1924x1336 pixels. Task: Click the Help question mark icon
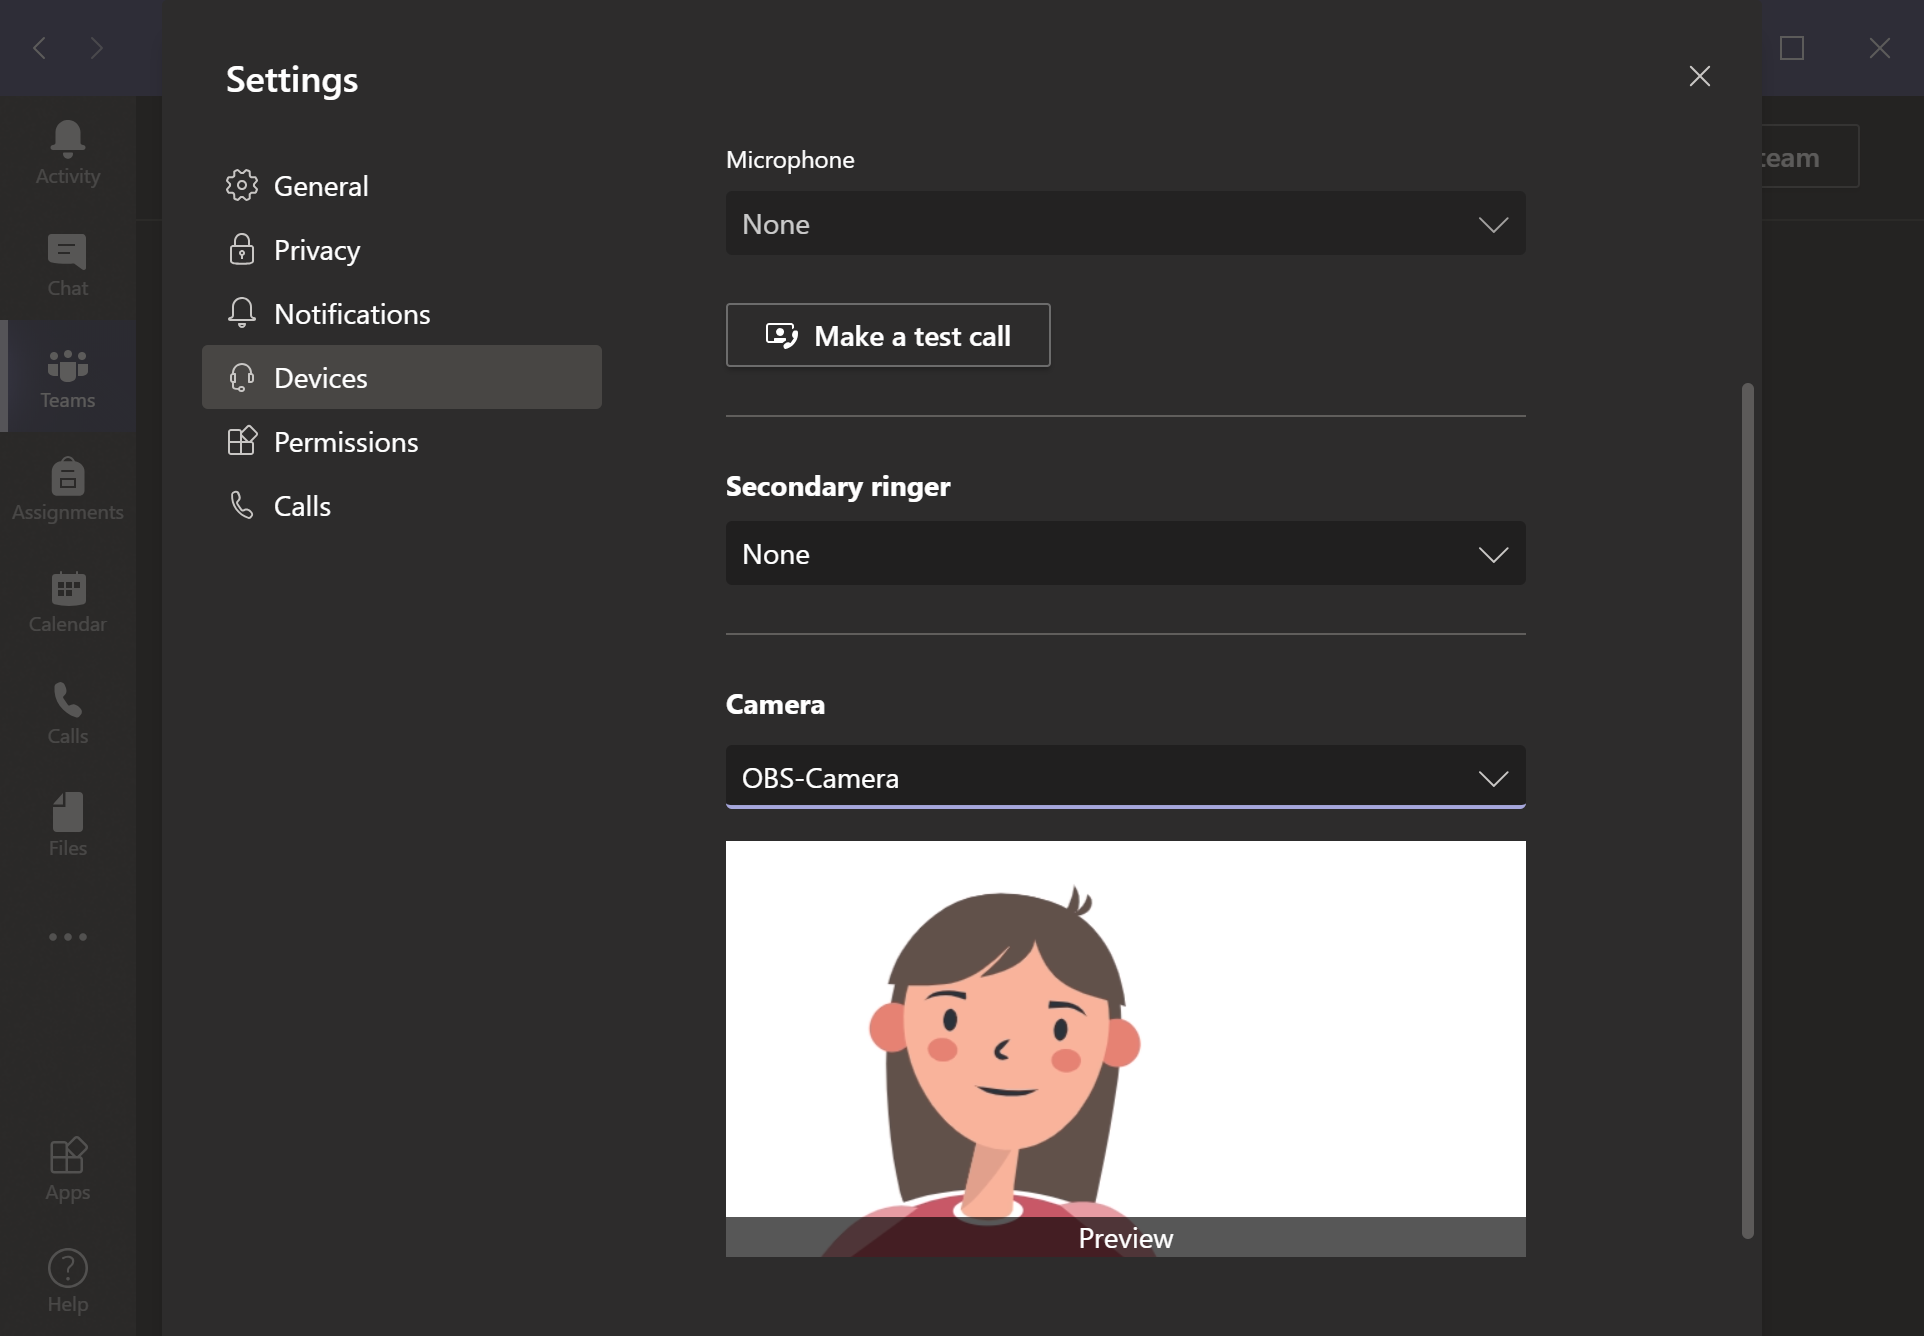click(x=67, y=1280)
